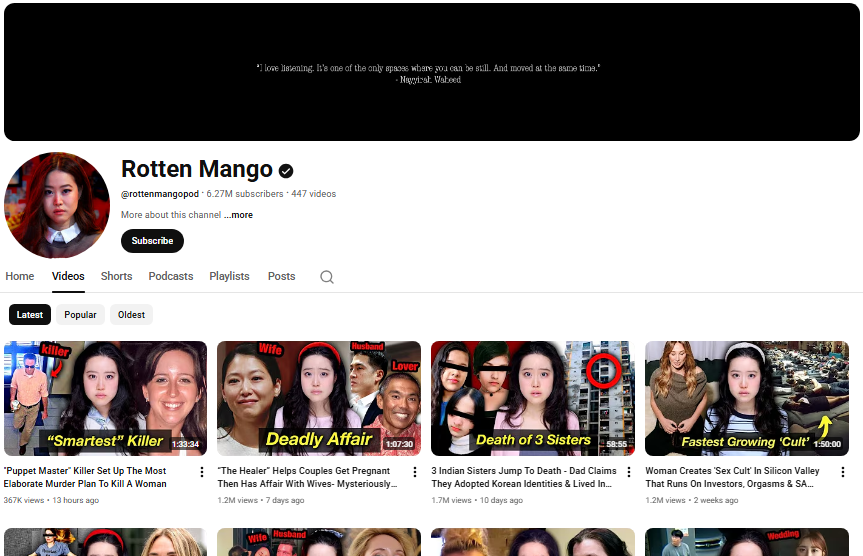Open options menu for "The Healer" video

tap(415, 472)
